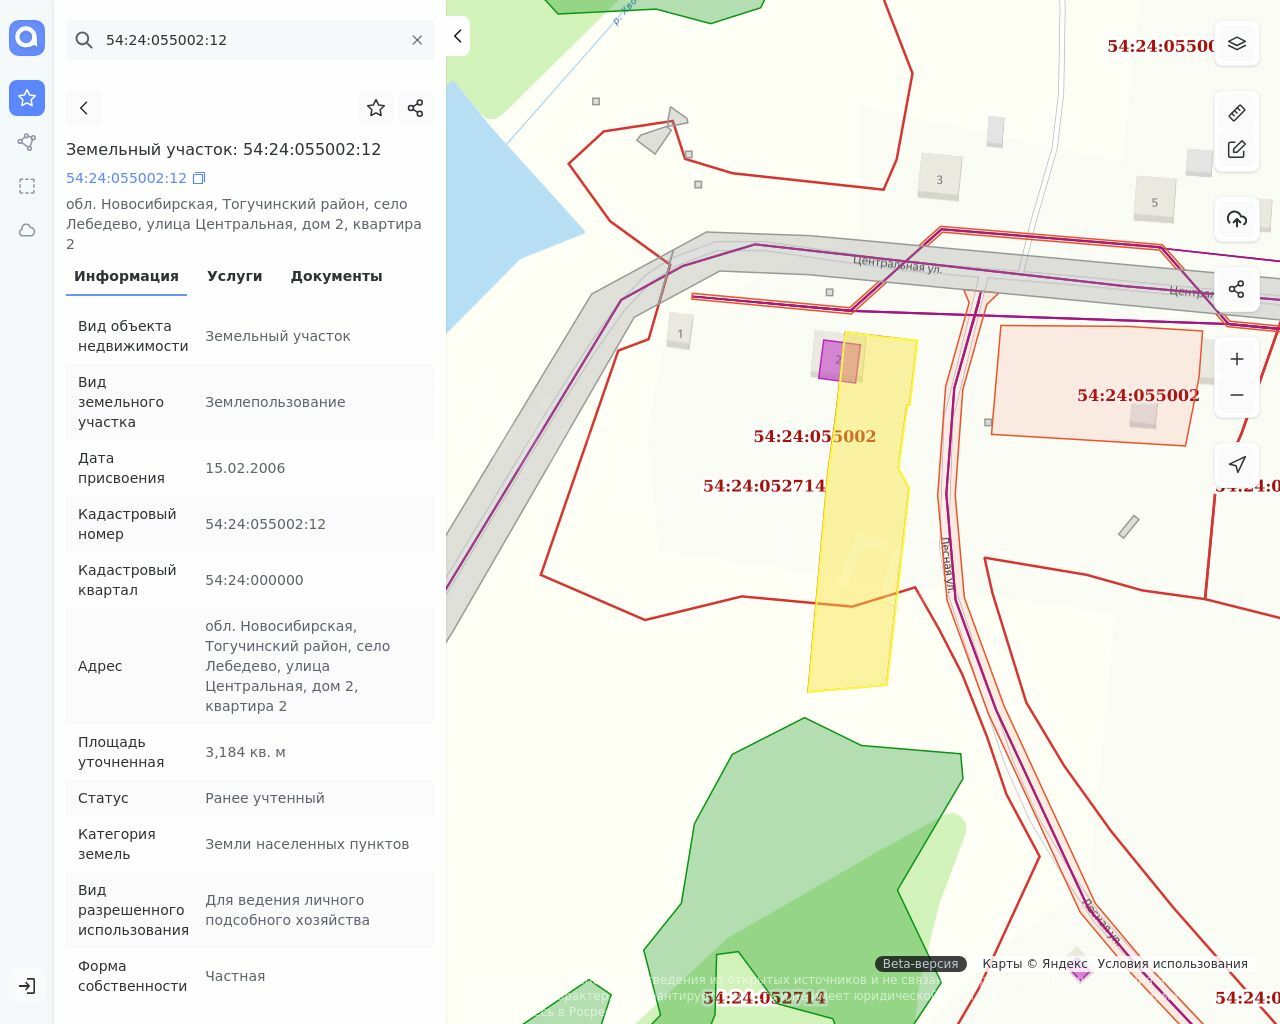1280x1024 pixels.
Task: Clear the cadastral number search field
Action: 417,40
